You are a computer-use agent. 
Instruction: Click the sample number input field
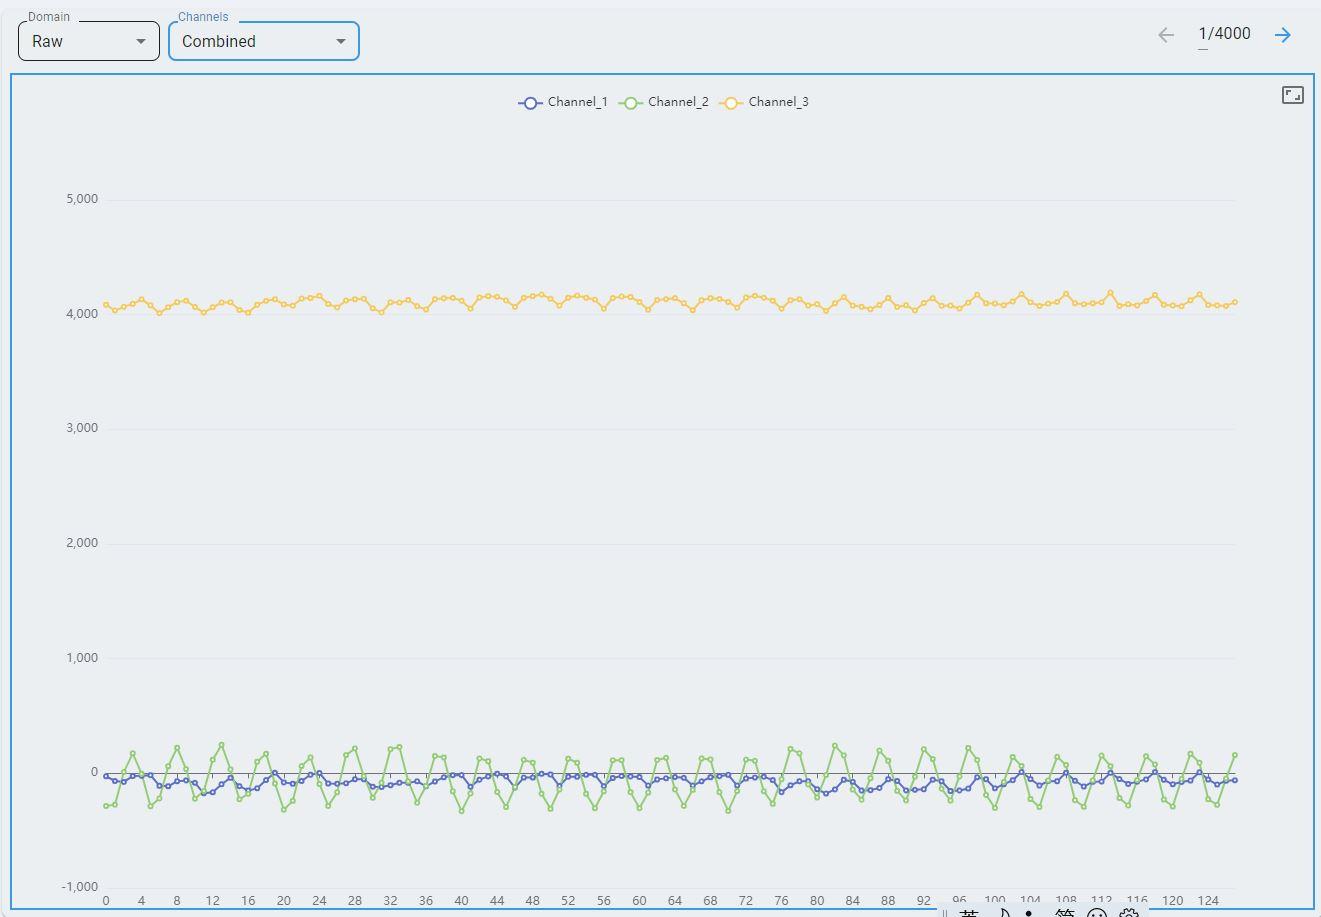click(1224, 34)
